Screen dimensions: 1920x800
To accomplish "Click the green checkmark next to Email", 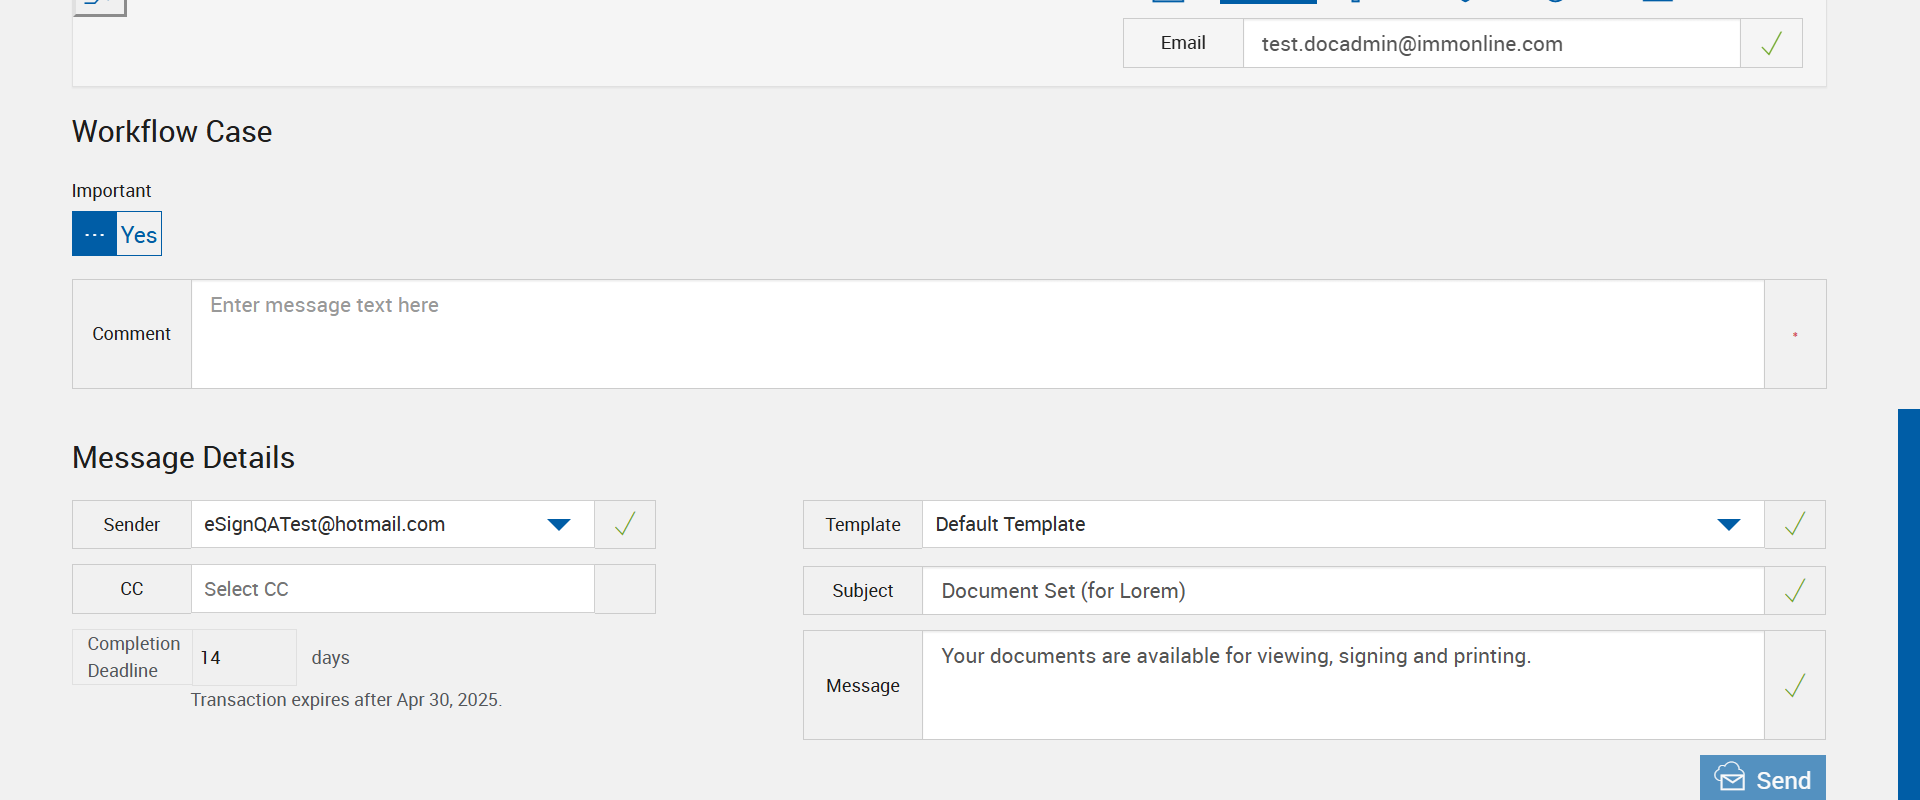I will click(1771, 44).
